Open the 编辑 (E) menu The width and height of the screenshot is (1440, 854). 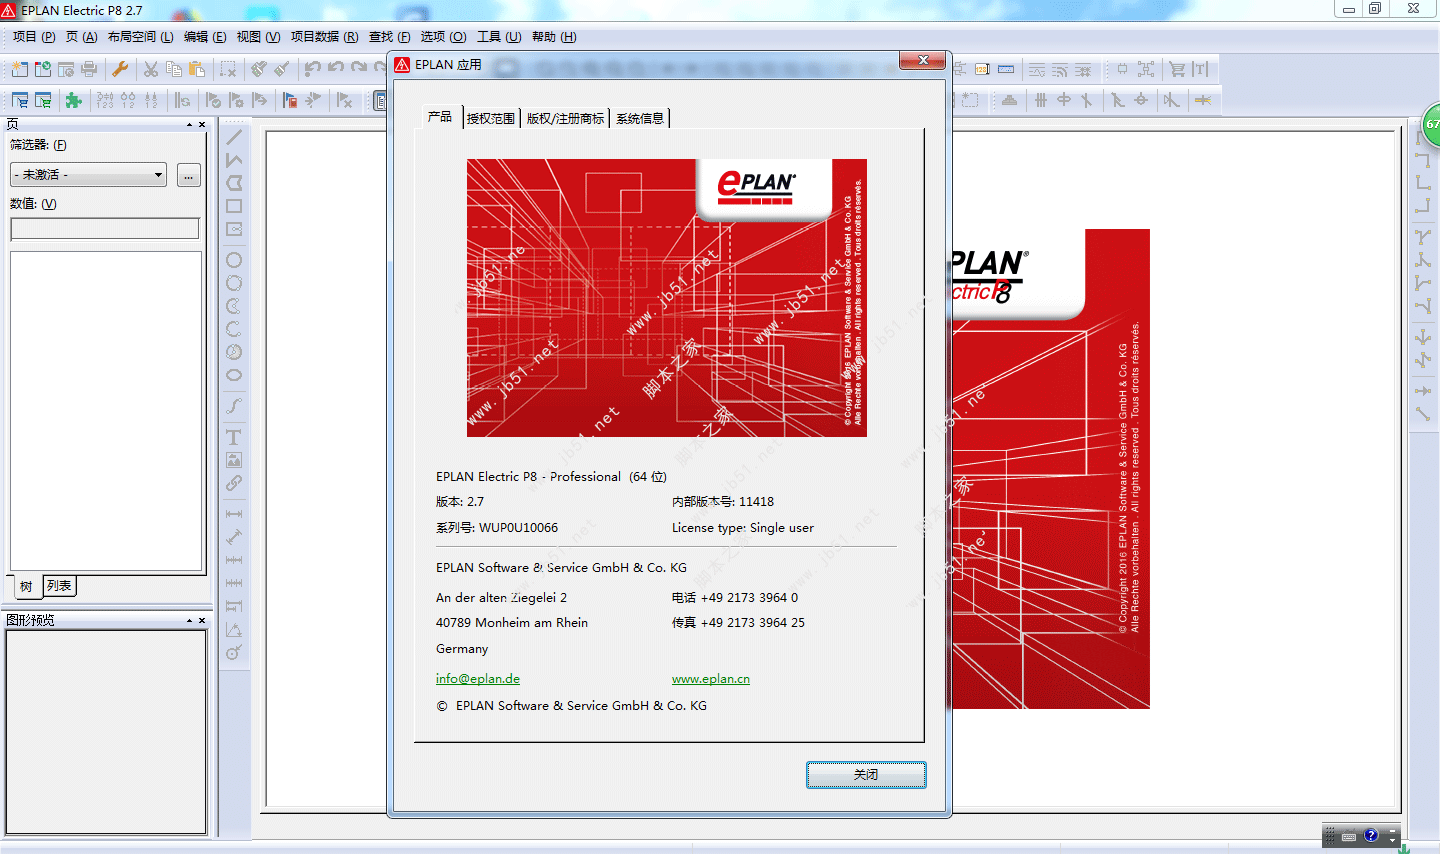click(x=205, y=37)
